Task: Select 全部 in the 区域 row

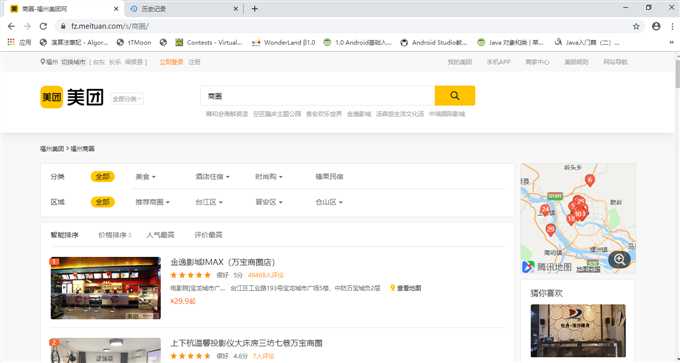Action: 103,202
